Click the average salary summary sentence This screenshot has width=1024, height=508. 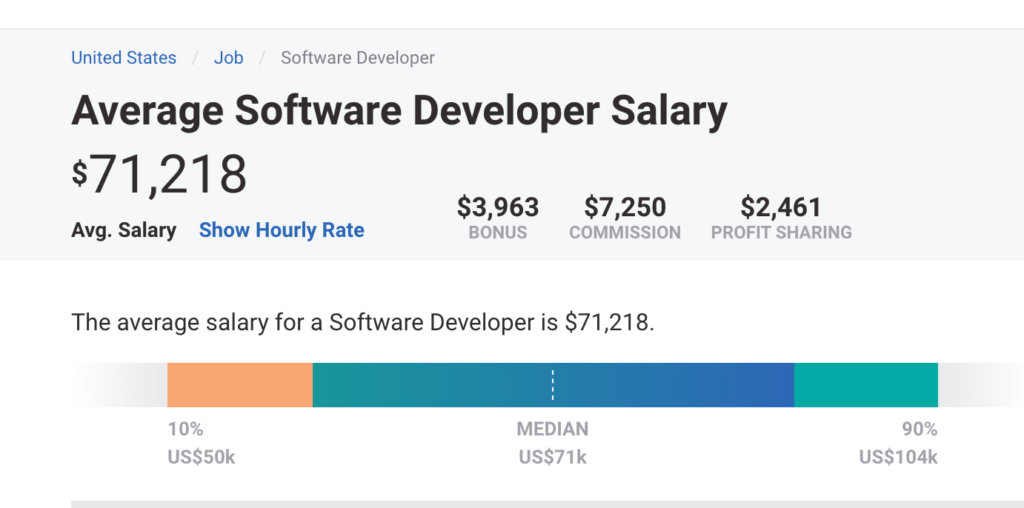[x=362, y=322]
